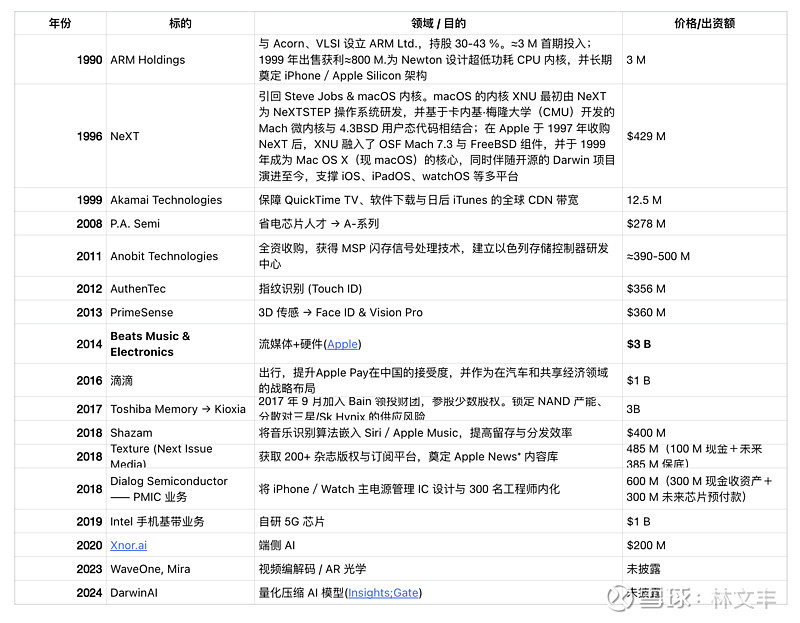The image size is (800, 623).
Task: Select the Shazam cell
Action: (180, 433)
